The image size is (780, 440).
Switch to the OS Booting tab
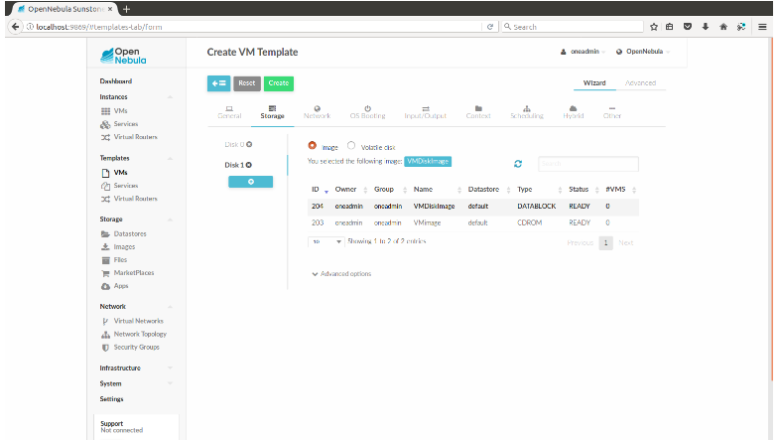pyautogui.click(x=367, y=112)
